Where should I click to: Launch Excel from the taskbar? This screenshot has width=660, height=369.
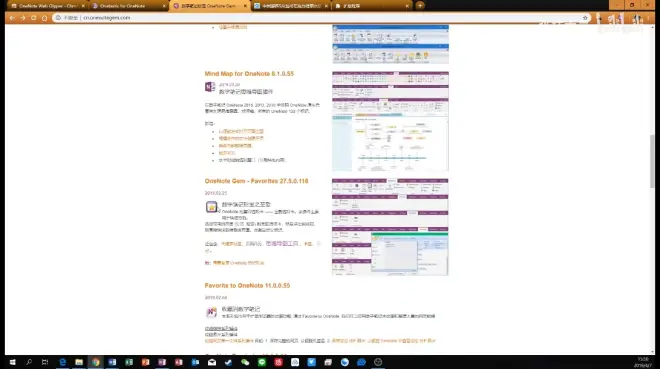[x=129, y=362]
